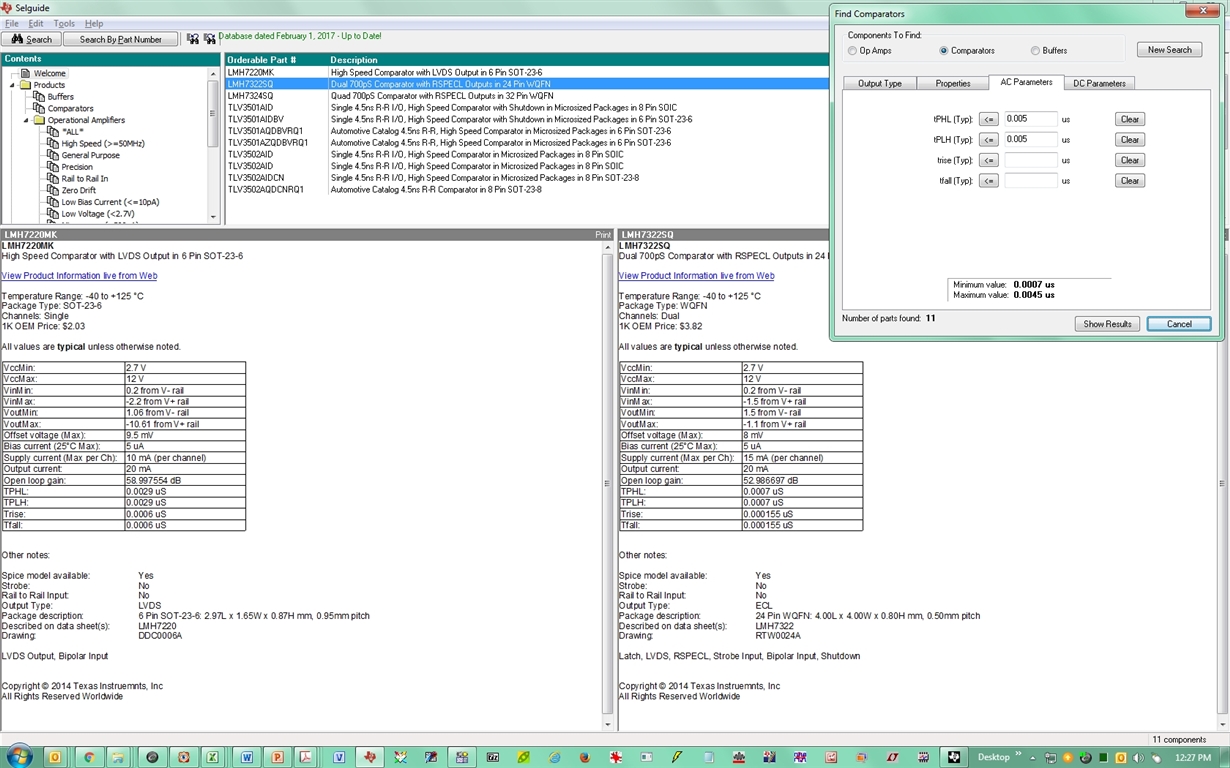
Task: Click the <= operator button for tPLH
Action: point(988,140)
